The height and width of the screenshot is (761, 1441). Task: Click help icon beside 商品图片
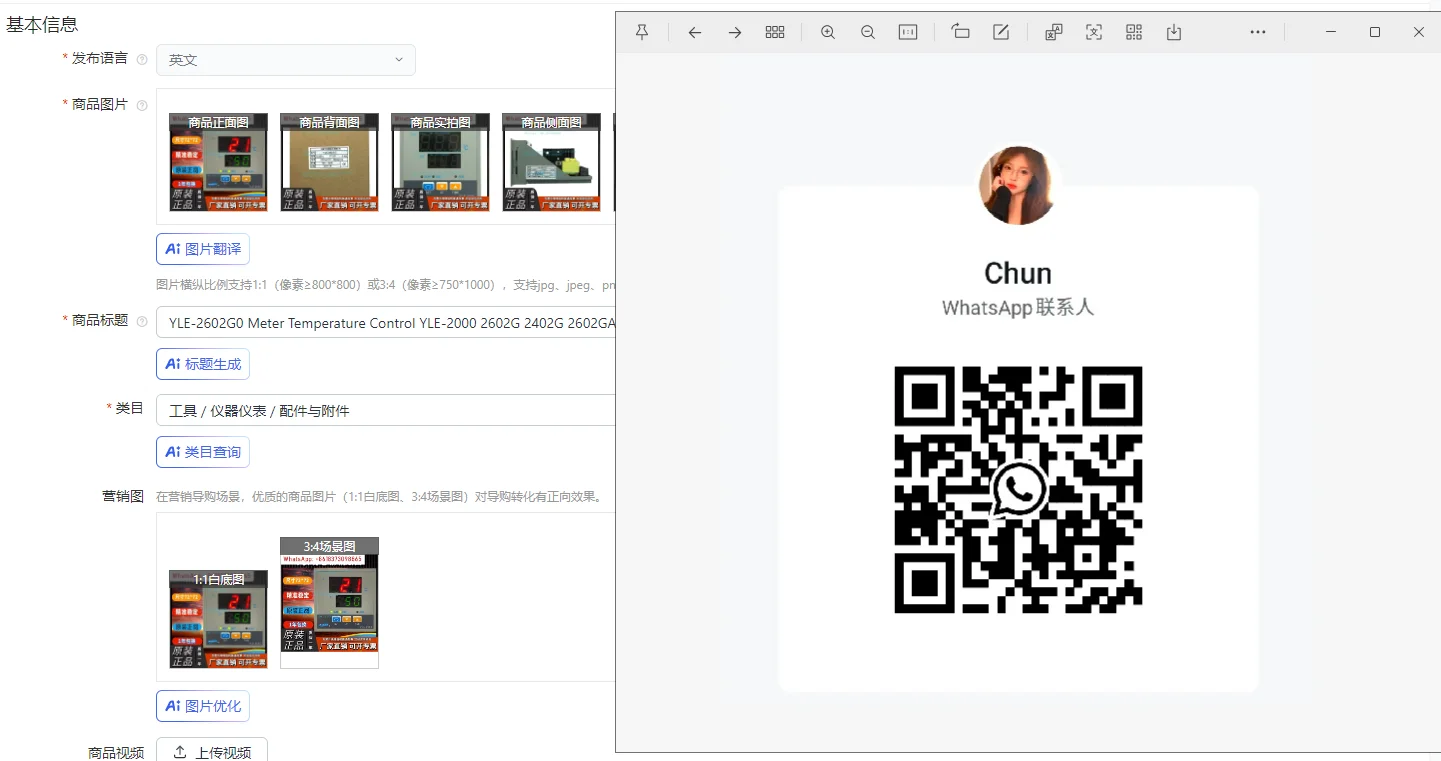tap(142, 105)
